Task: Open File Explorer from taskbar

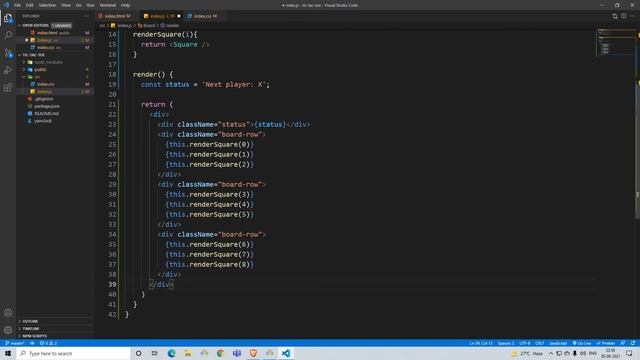Action: click(x=188, y=353)
